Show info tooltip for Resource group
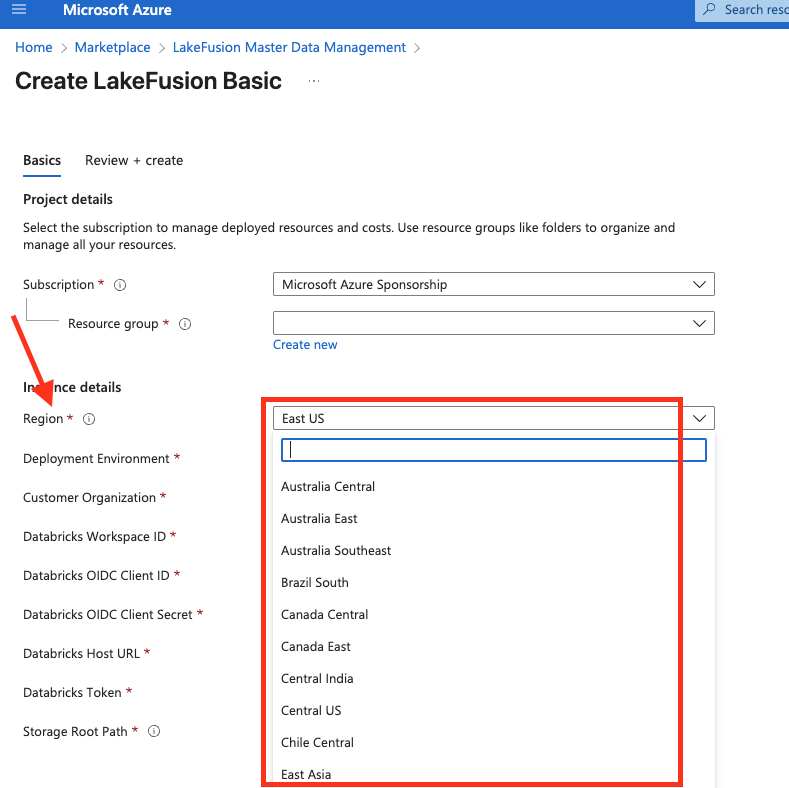The height and width of the screenshot is (788, 789). tap(185, 324)
